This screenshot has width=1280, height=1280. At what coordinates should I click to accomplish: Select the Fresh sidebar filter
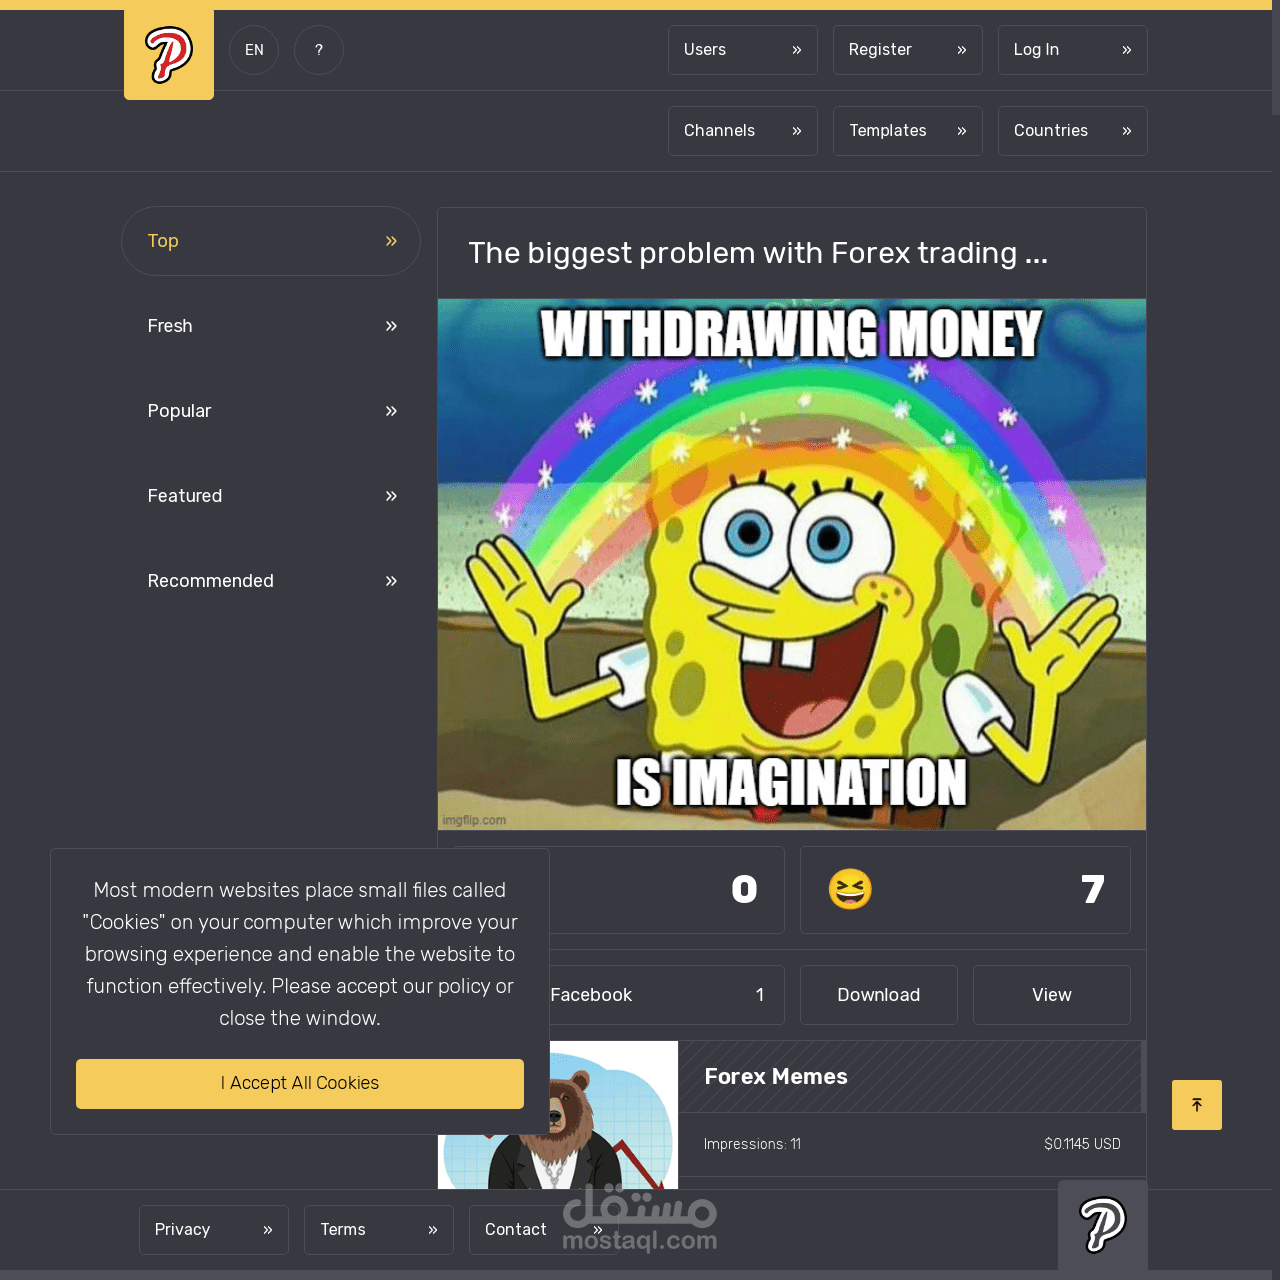[x=271, y=326]
